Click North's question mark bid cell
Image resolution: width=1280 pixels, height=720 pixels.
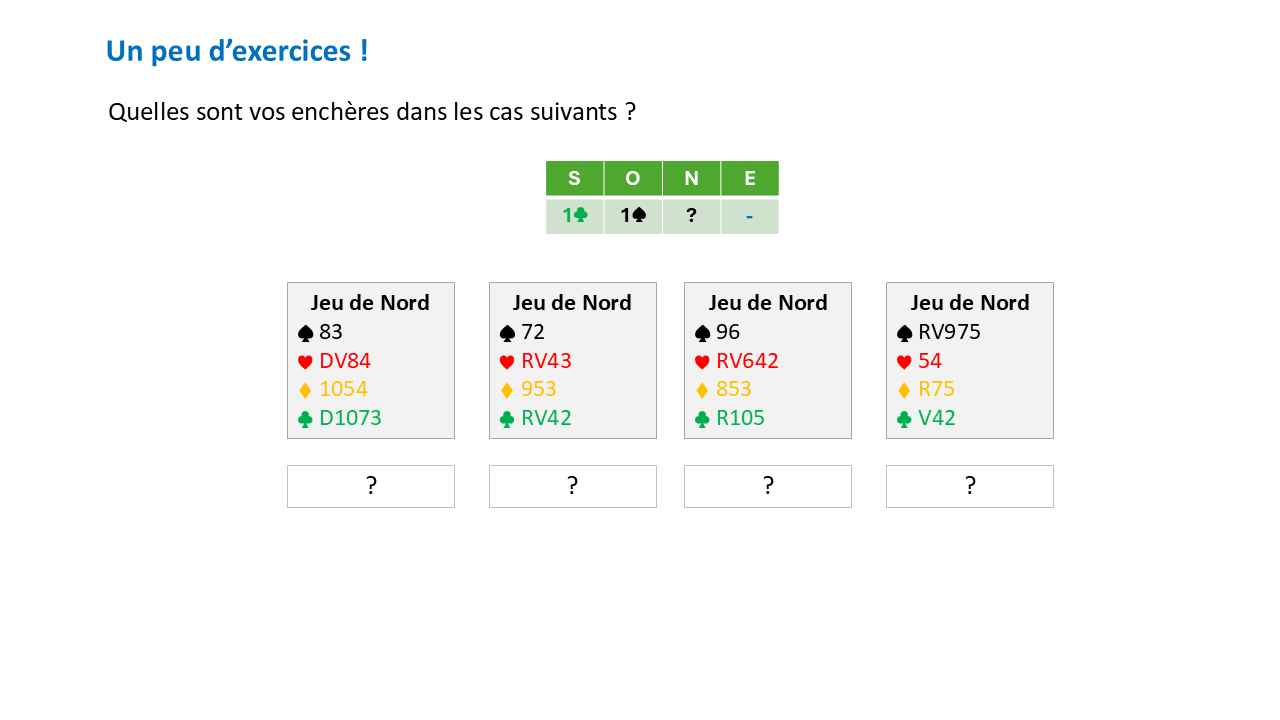click(x=691, y=216)
